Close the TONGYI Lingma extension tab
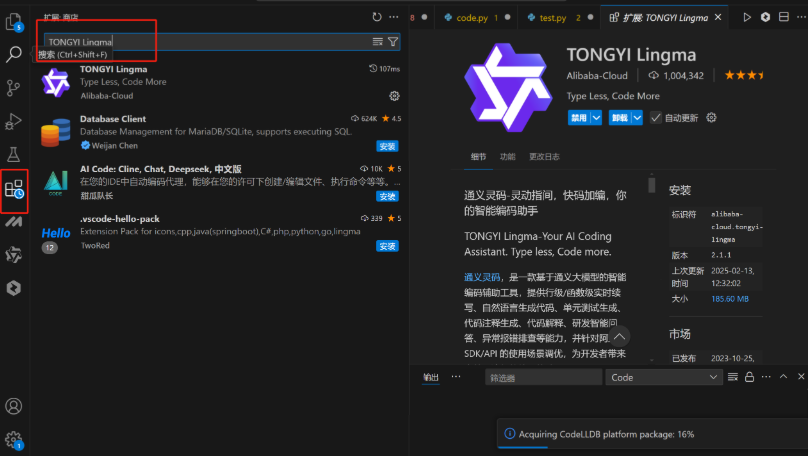This screenshot has width=808, height=456. pos(718,17)
